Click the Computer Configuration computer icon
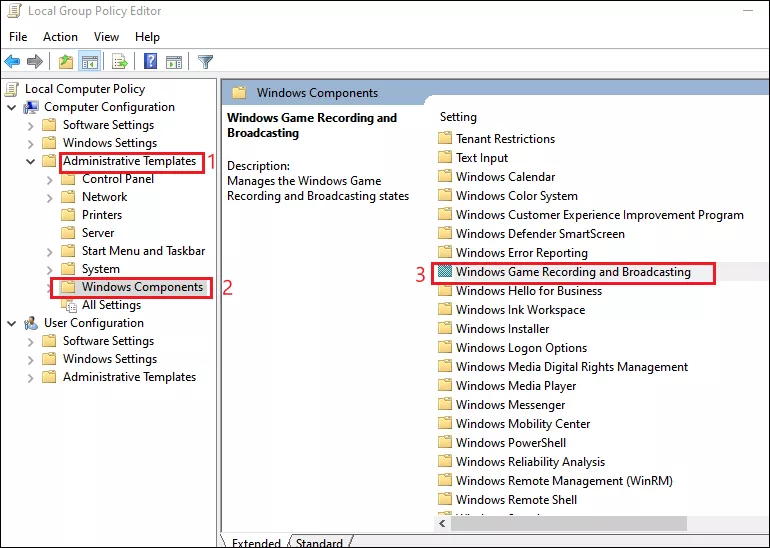The width and height of the screenshot is (770, 548). (x=31, y=107)
